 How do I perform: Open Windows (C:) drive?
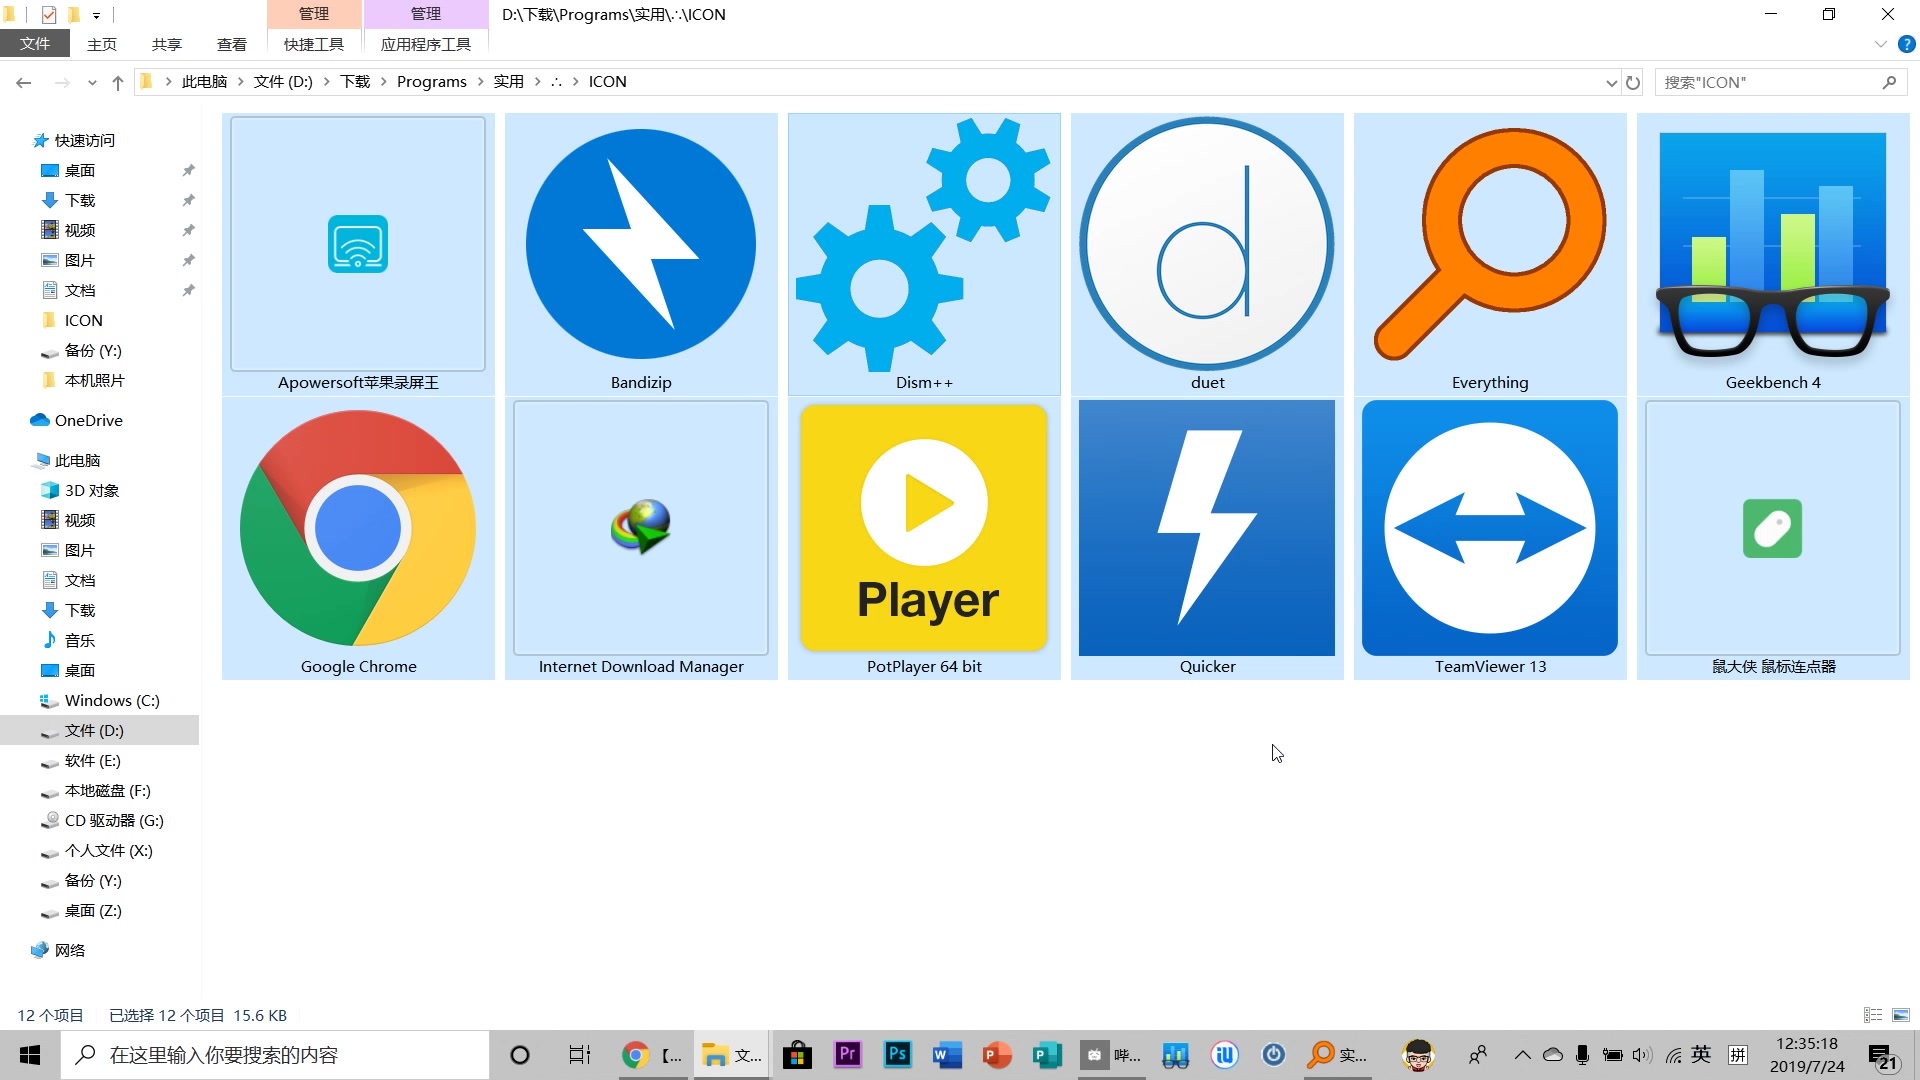[x=111, y=701]
